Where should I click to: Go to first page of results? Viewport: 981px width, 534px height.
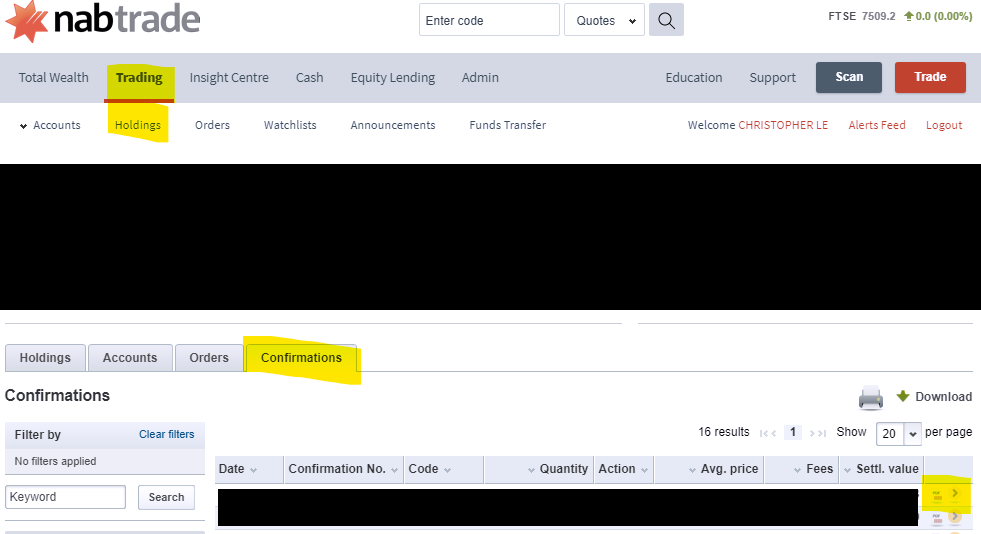763,433
